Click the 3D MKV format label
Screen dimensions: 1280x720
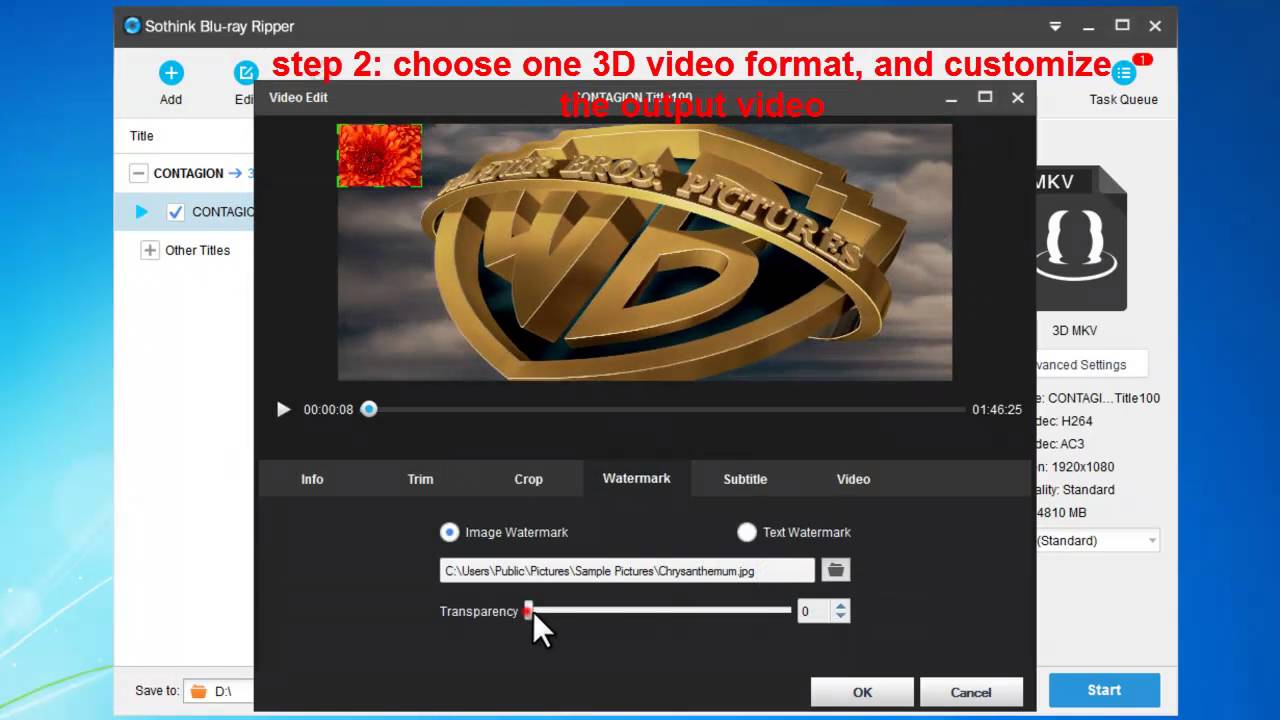pos(1075,331)
